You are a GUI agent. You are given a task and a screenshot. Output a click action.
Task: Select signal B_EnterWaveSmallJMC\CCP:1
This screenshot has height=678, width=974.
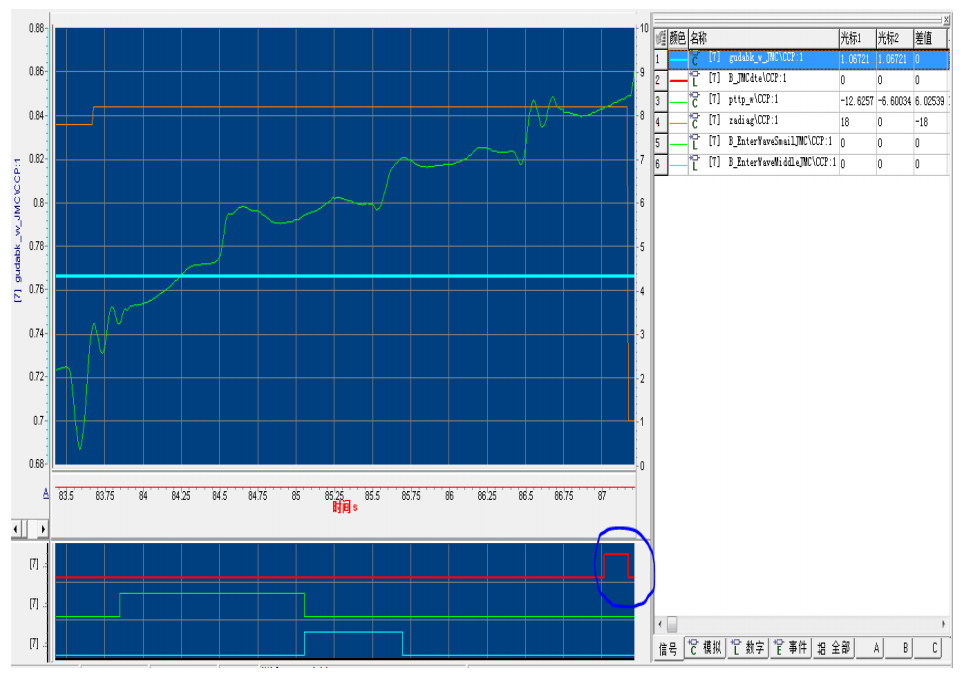pyautogui.click(x=780, y=141)
